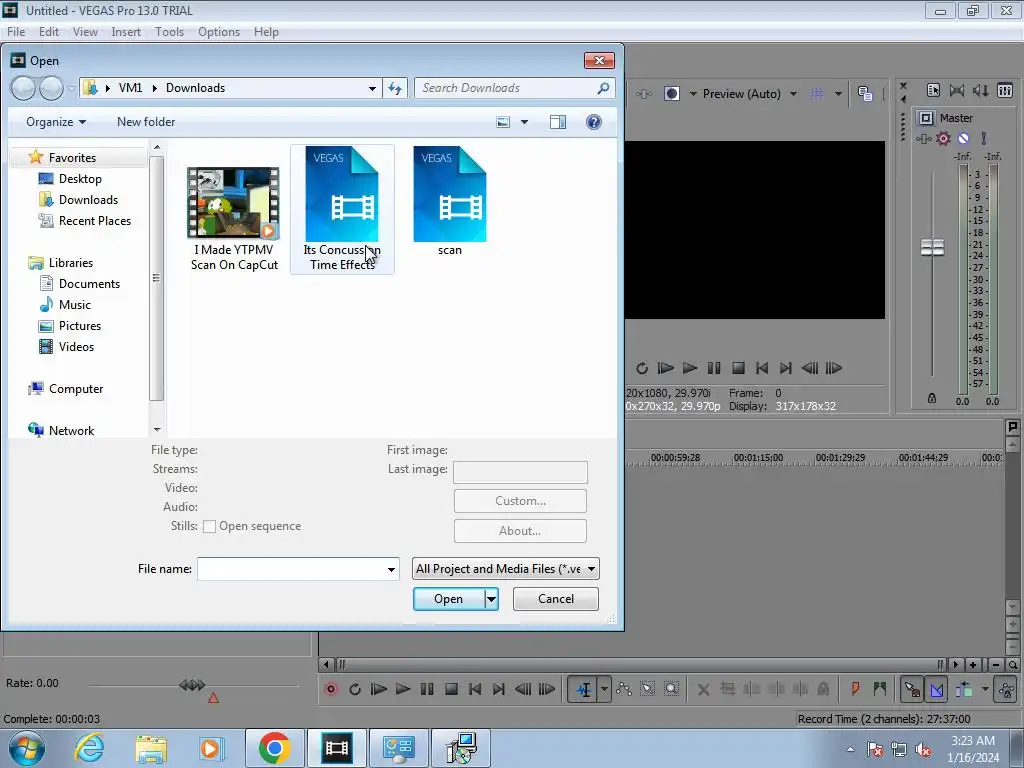Click the playback Rate slider
Viewport: 1024px width, 768px height.
[192, 685]
